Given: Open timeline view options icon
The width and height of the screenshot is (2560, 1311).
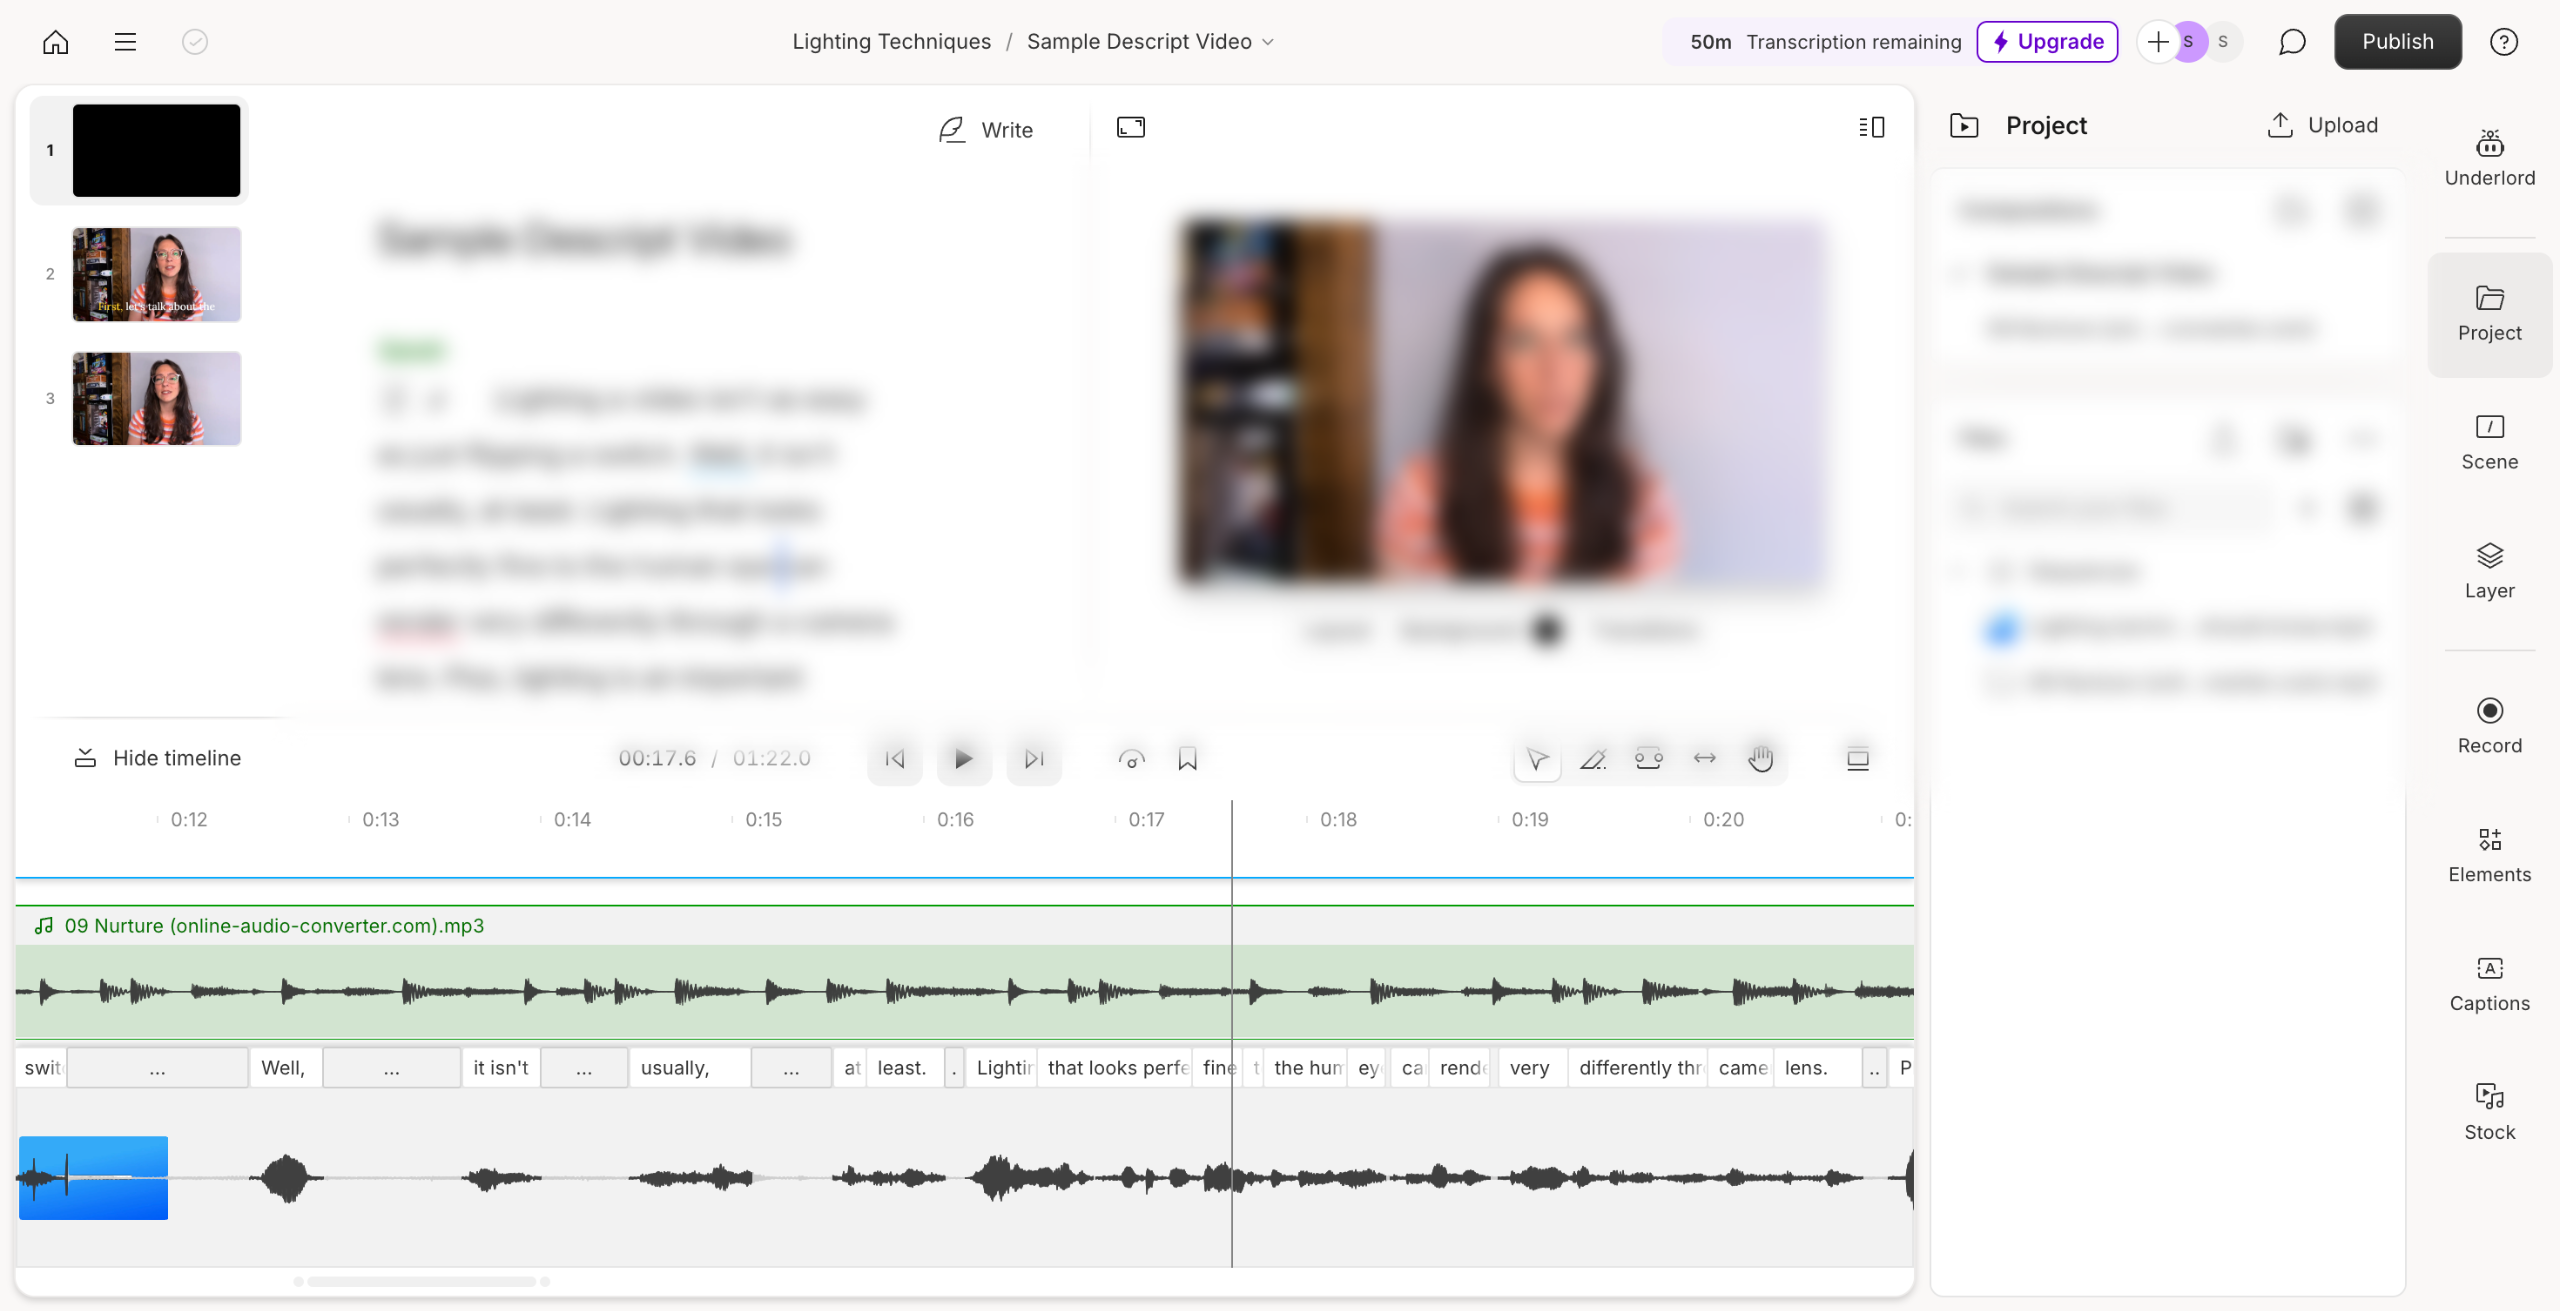Looking at the screenshot, I should tap(1857, 759).
